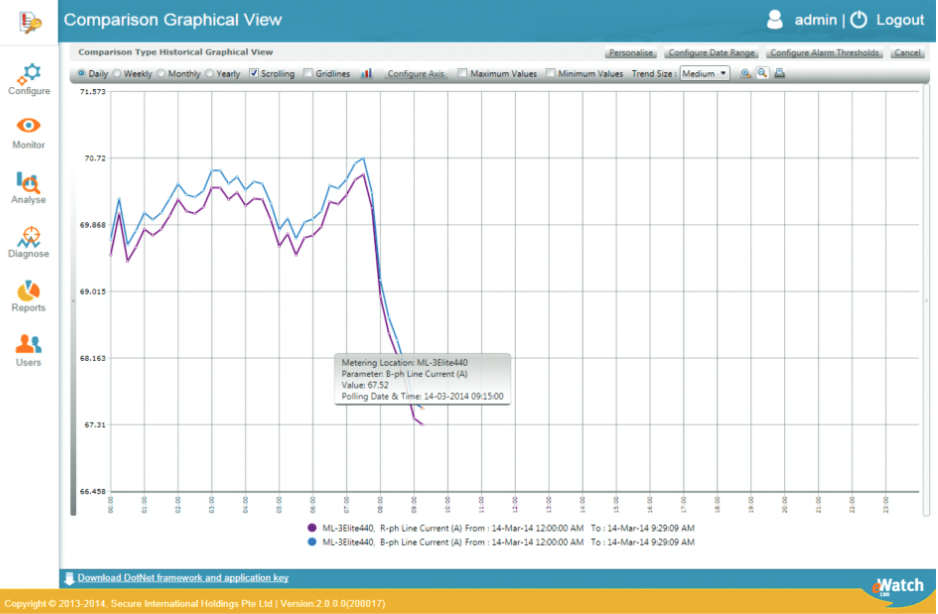This screenshot has width=938, height=614.
Task: Enable the Maximum Values checkbox
Action: coord(462,73)
